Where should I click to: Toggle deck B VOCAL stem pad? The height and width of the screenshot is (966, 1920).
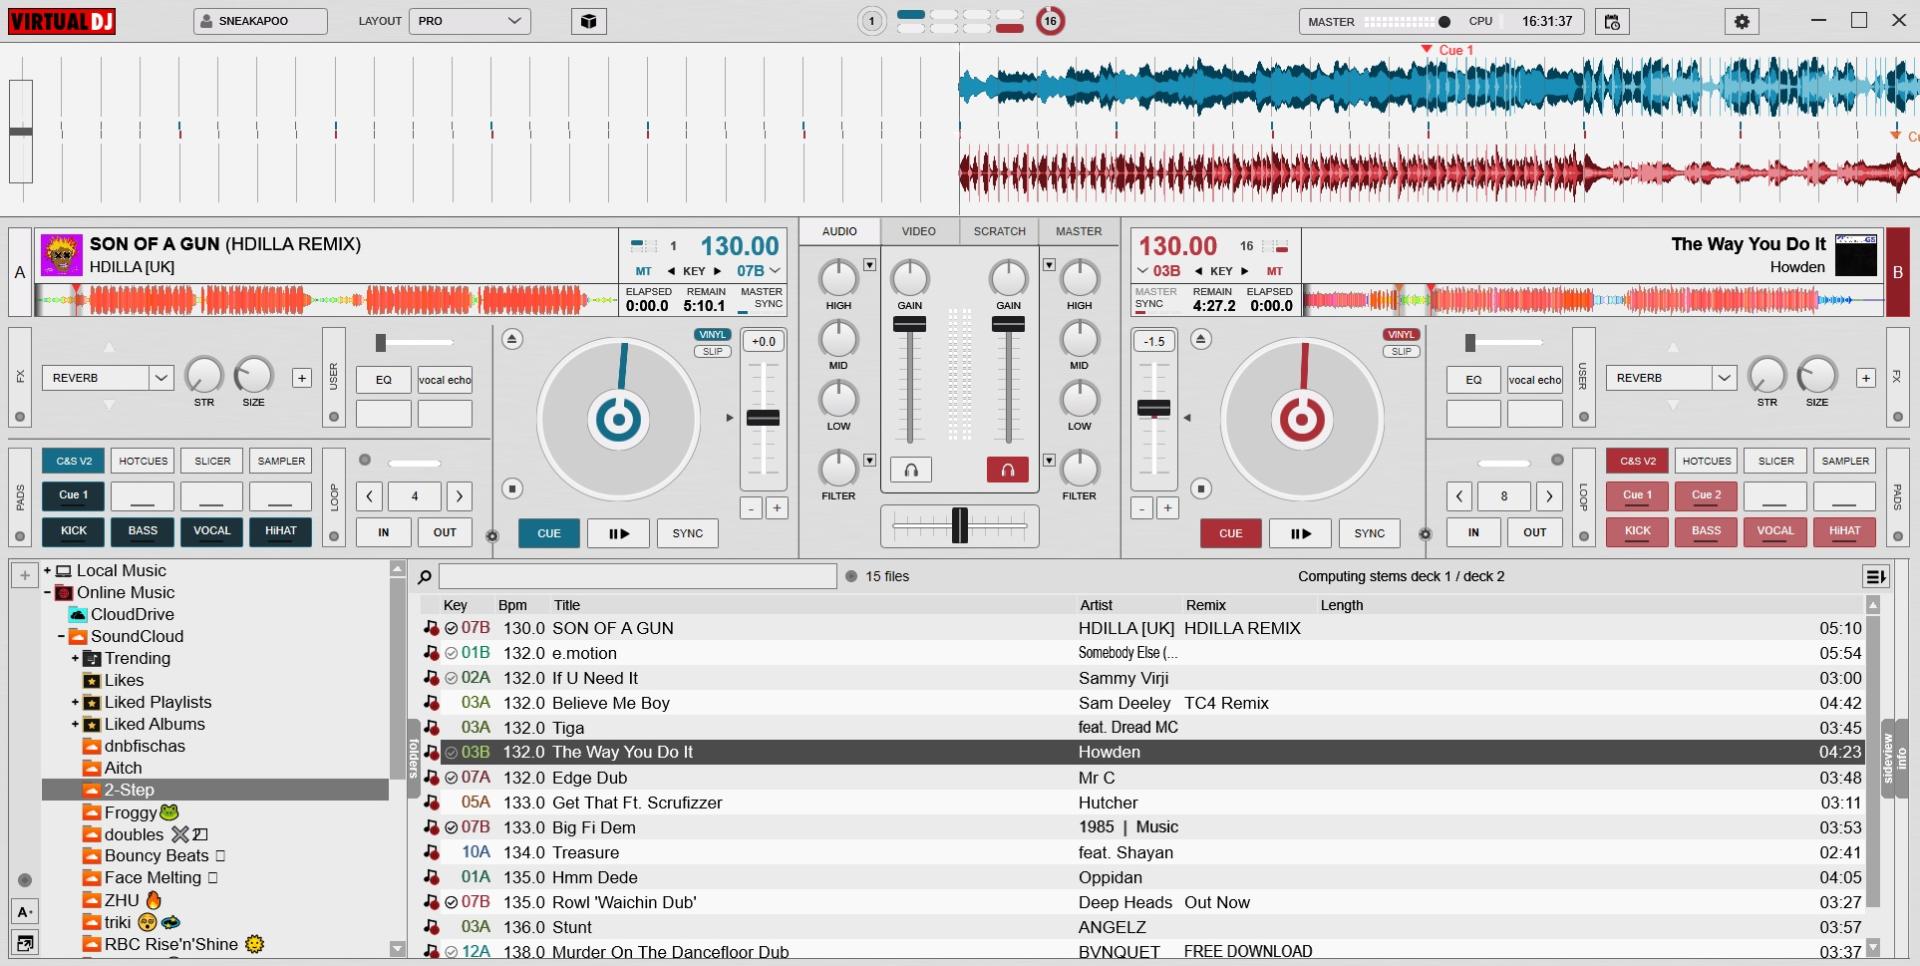tap(1775, 532)
